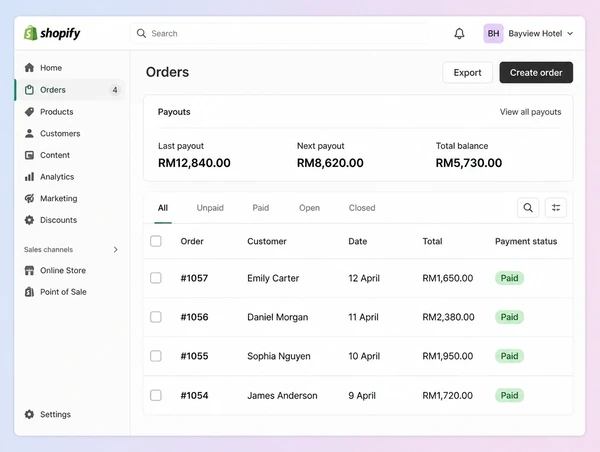Click the Payment status column header
The image size is (600, 452).
(x=526, y=242)
